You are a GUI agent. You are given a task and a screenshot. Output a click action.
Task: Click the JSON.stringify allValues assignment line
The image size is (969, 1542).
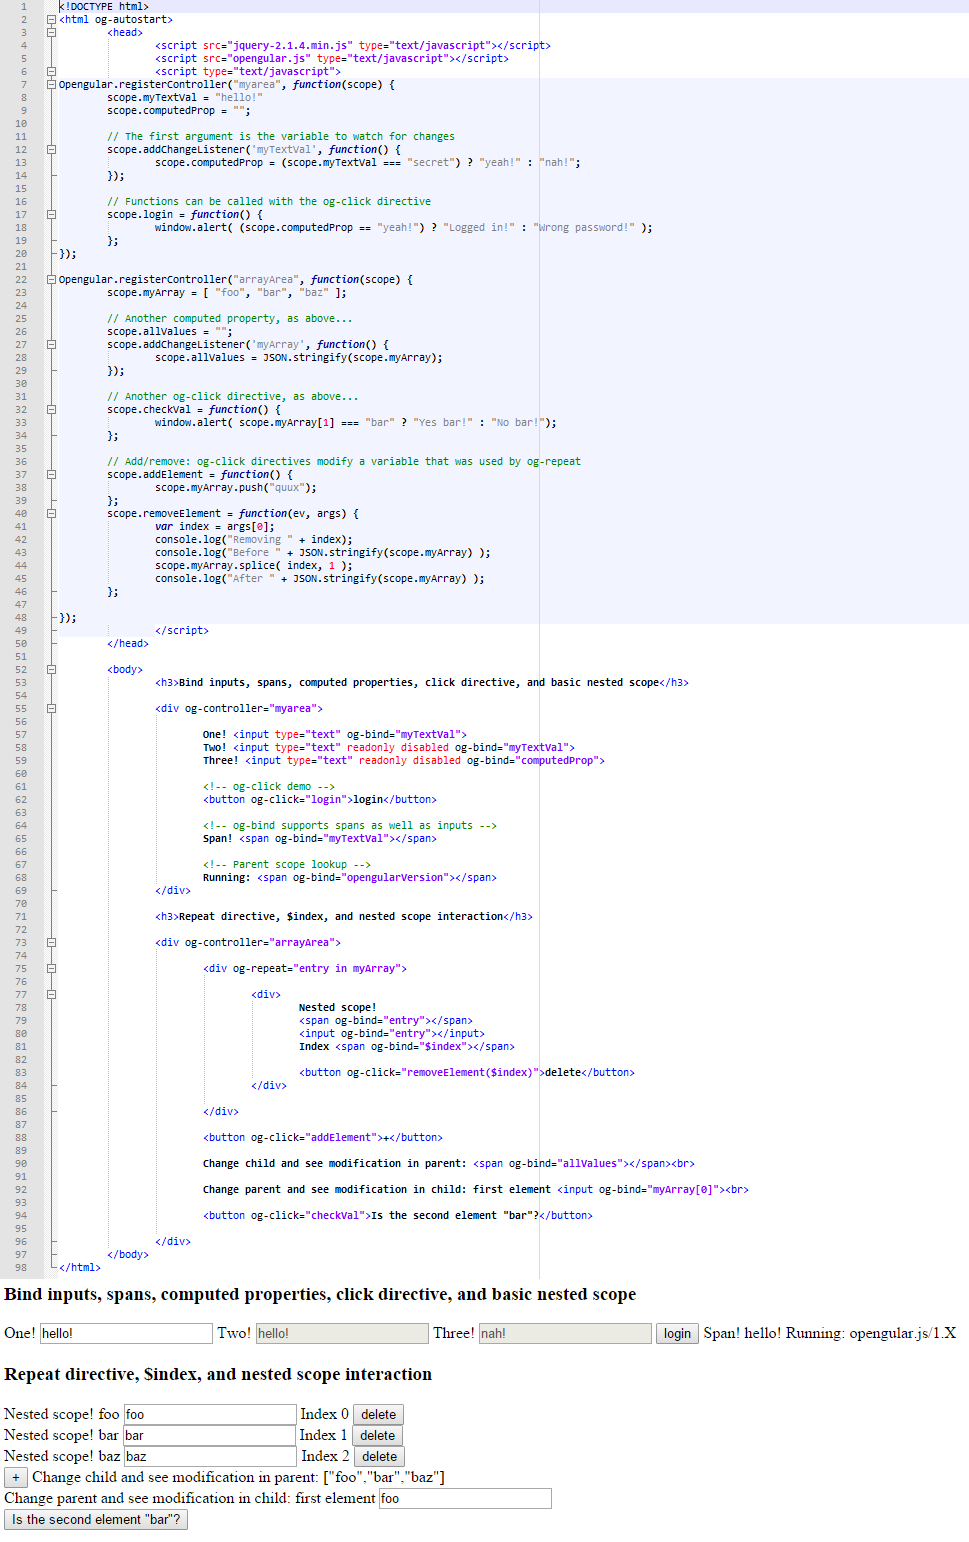pyautogui.click(x=299, y=358)
